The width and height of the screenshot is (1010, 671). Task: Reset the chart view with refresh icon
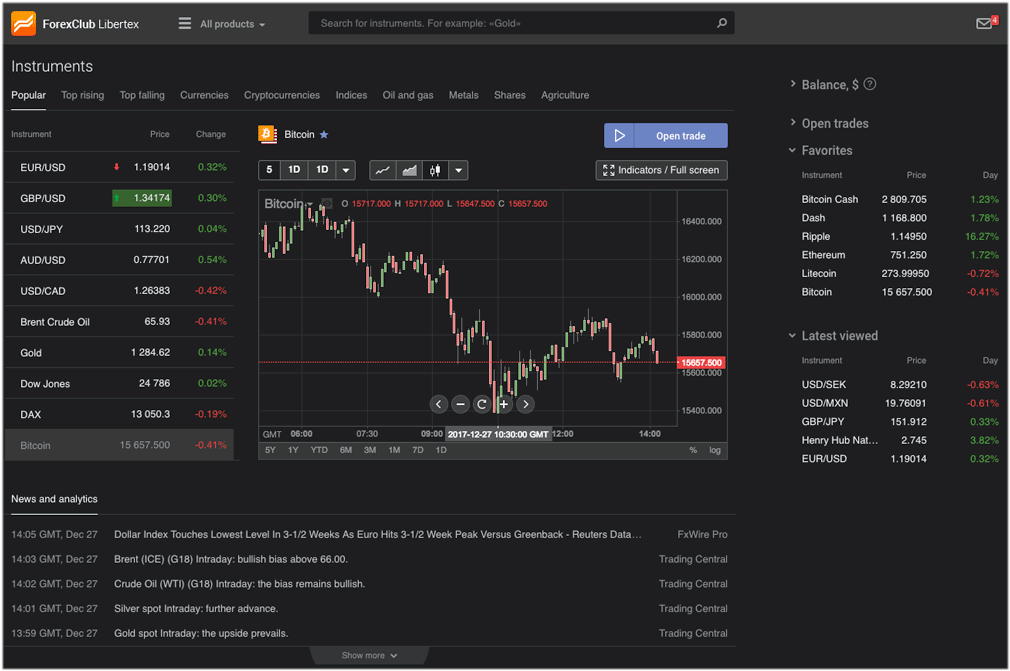pos(482,404)
